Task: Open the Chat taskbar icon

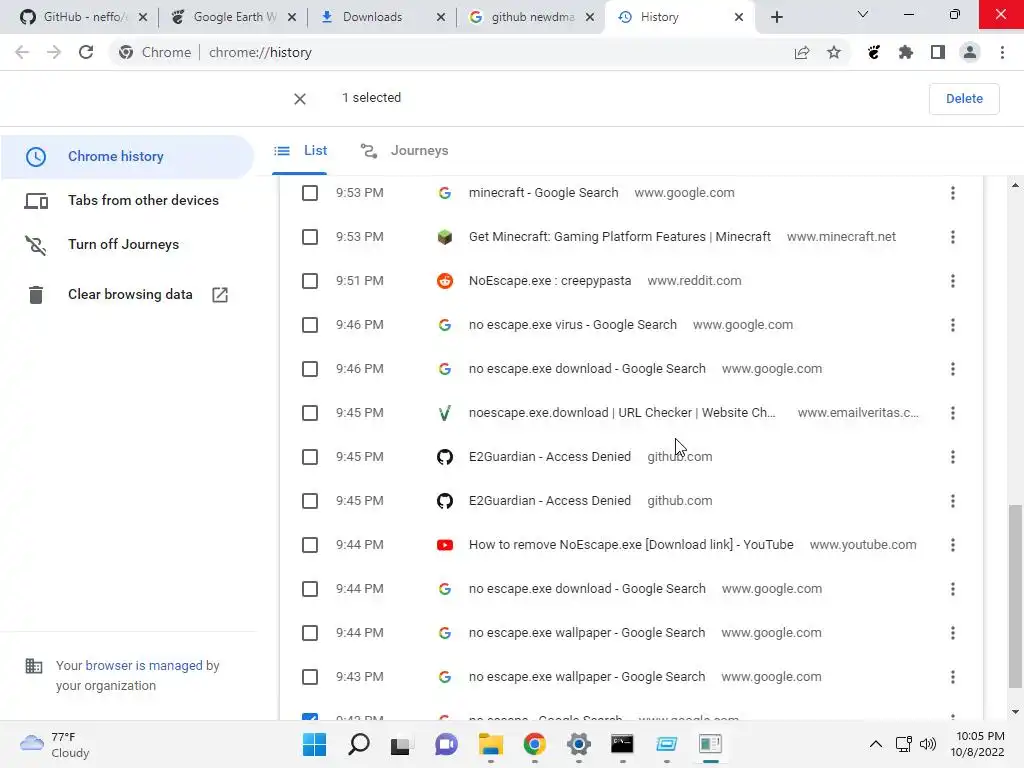Action: [446, 744]
